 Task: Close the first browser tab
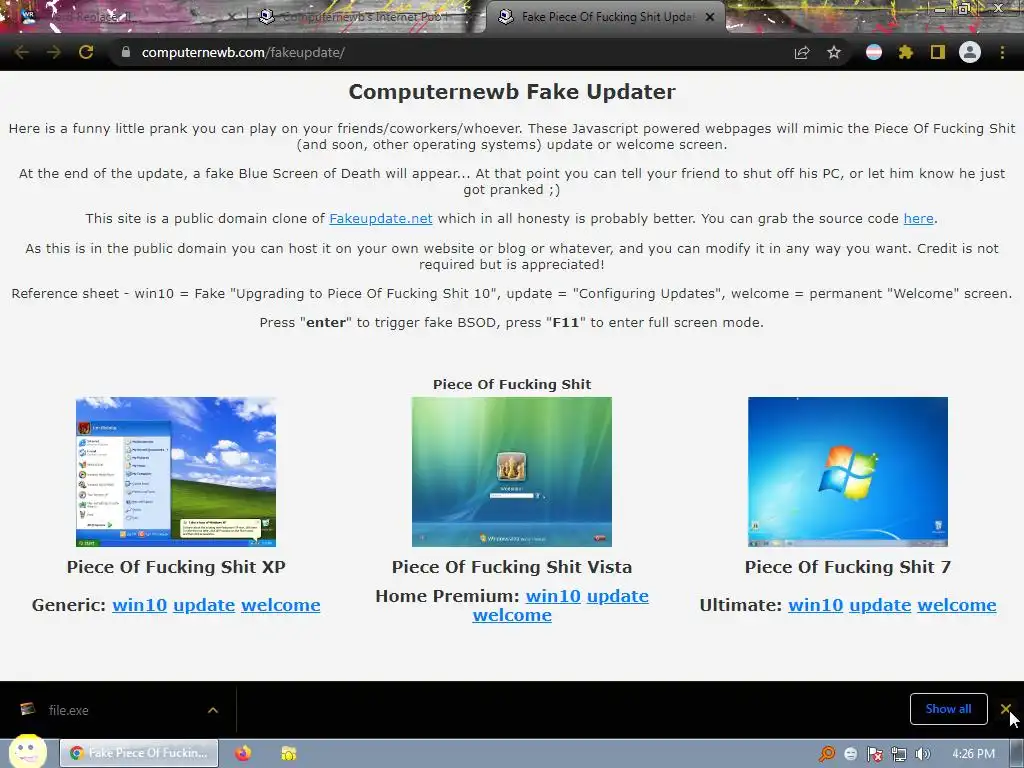(232, 17)
